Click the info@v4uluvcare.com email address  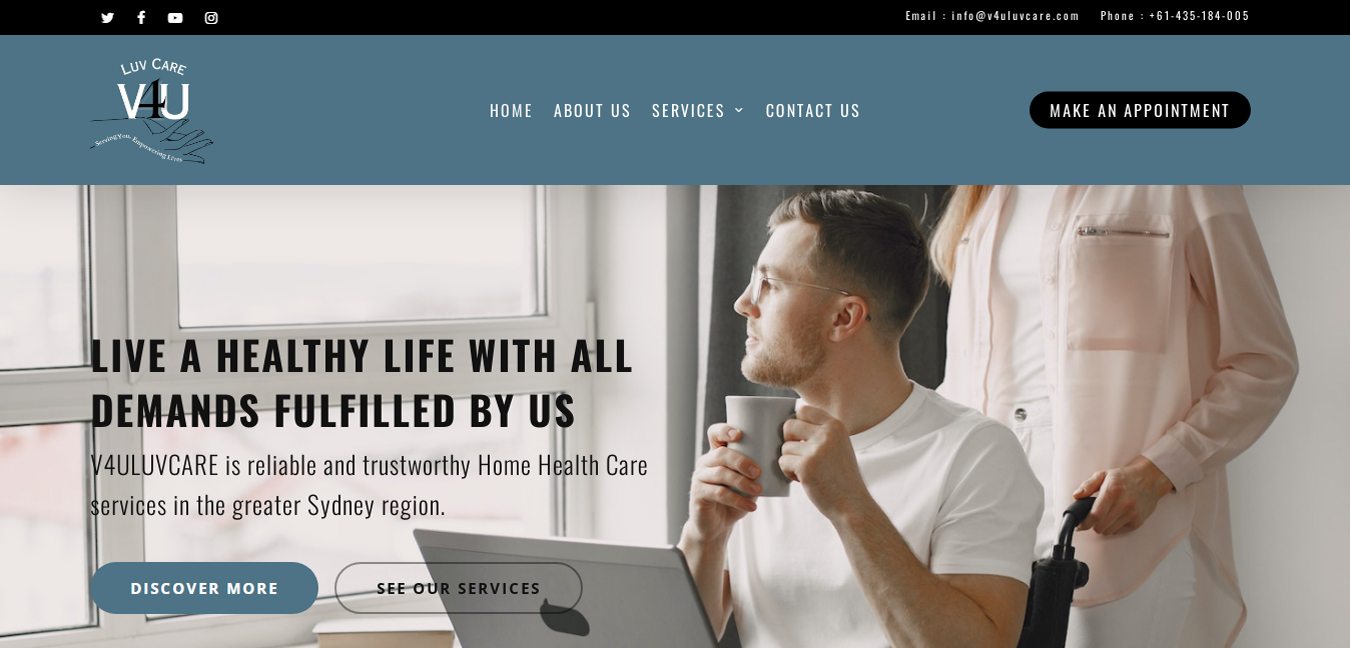pyautogui.click(x=1015, y=16)
